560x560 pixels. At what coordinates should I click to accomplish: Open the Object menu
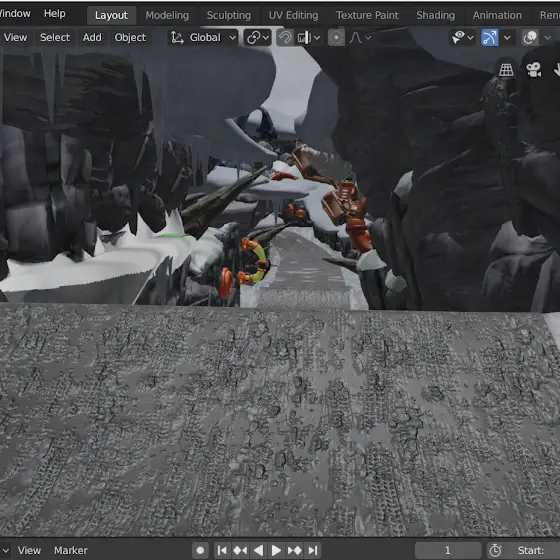point(130,38)
